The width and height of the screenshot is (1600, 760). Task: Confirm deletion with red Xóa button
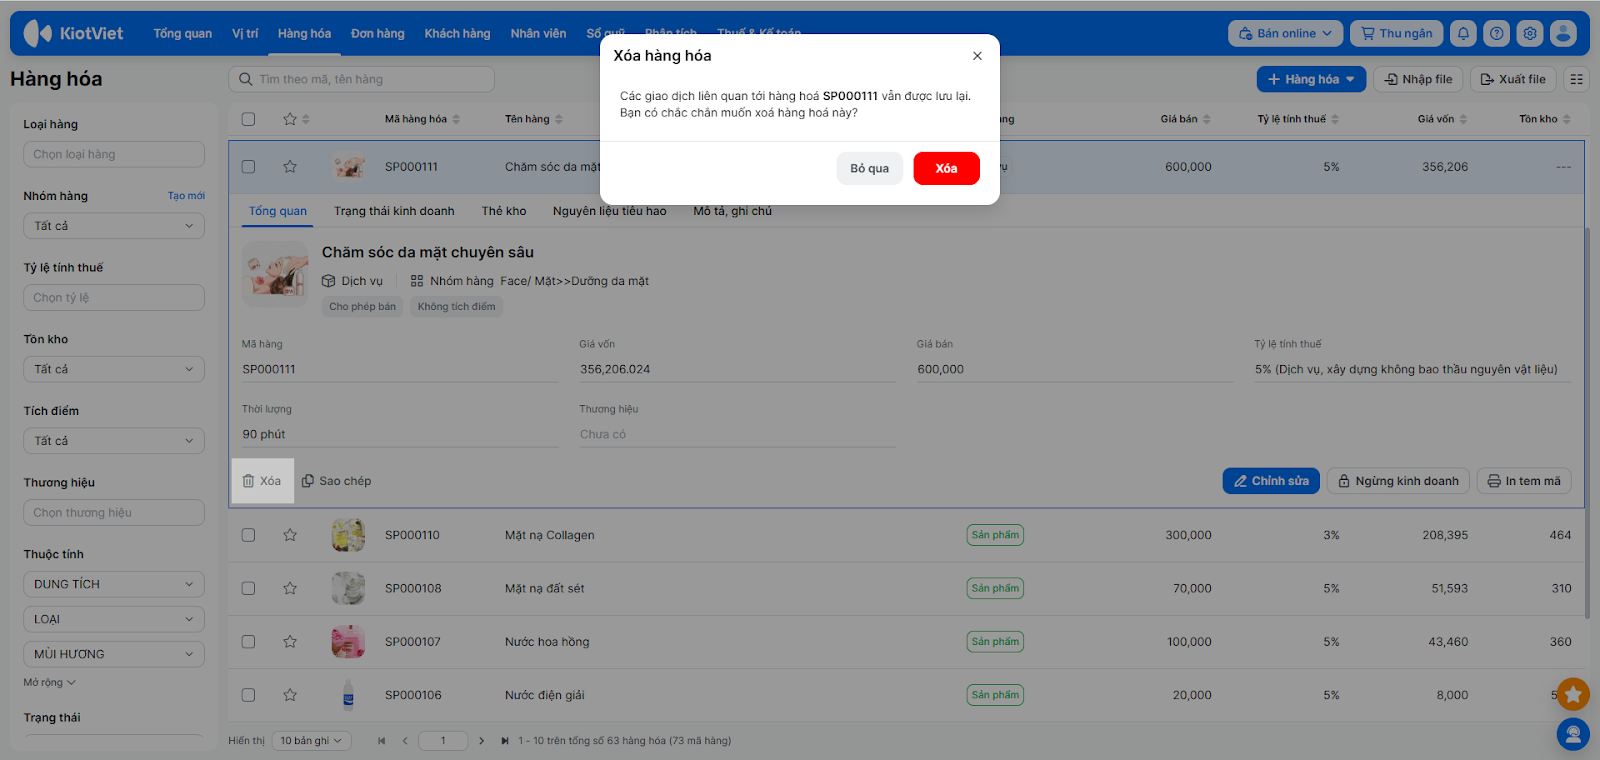[946, 168]
